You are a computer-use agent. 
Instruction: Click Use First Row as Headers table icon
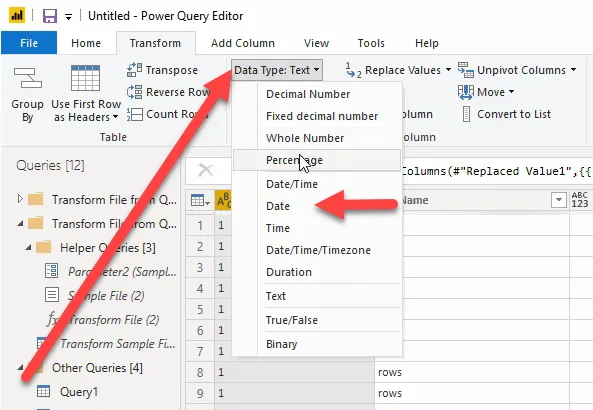pyautogui.click(x=85, y=78)
